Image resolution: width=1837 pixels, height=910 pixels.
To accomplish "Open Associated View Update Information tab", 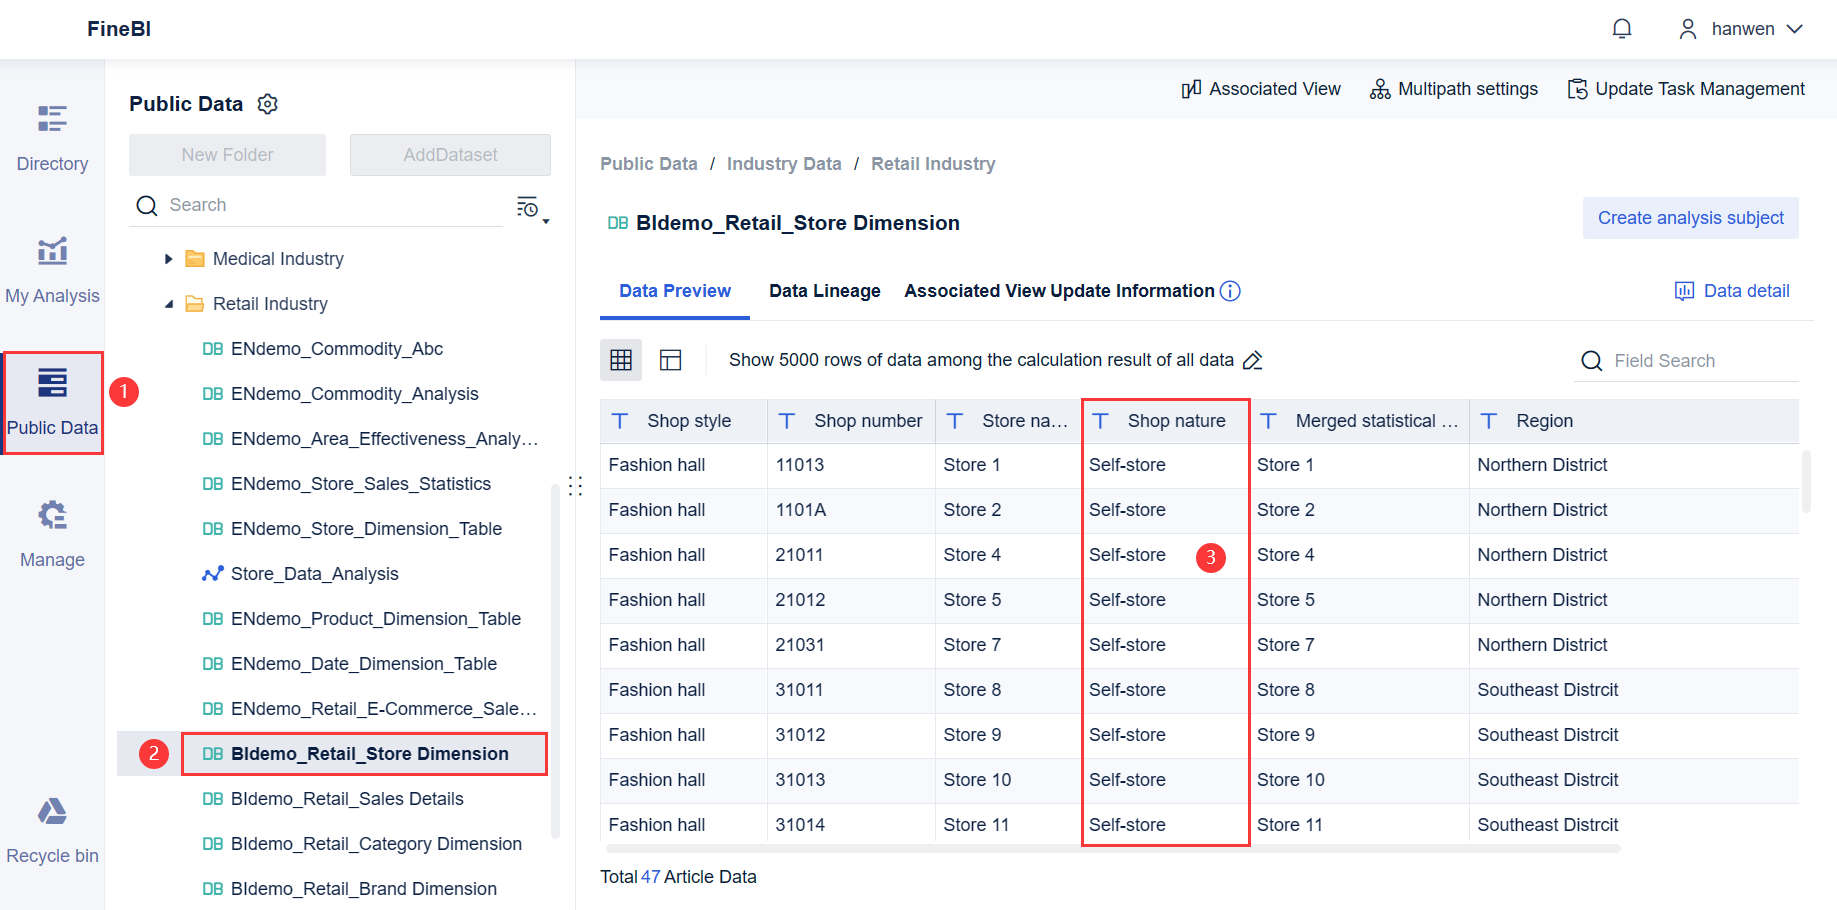I will tap(1059, 290).
